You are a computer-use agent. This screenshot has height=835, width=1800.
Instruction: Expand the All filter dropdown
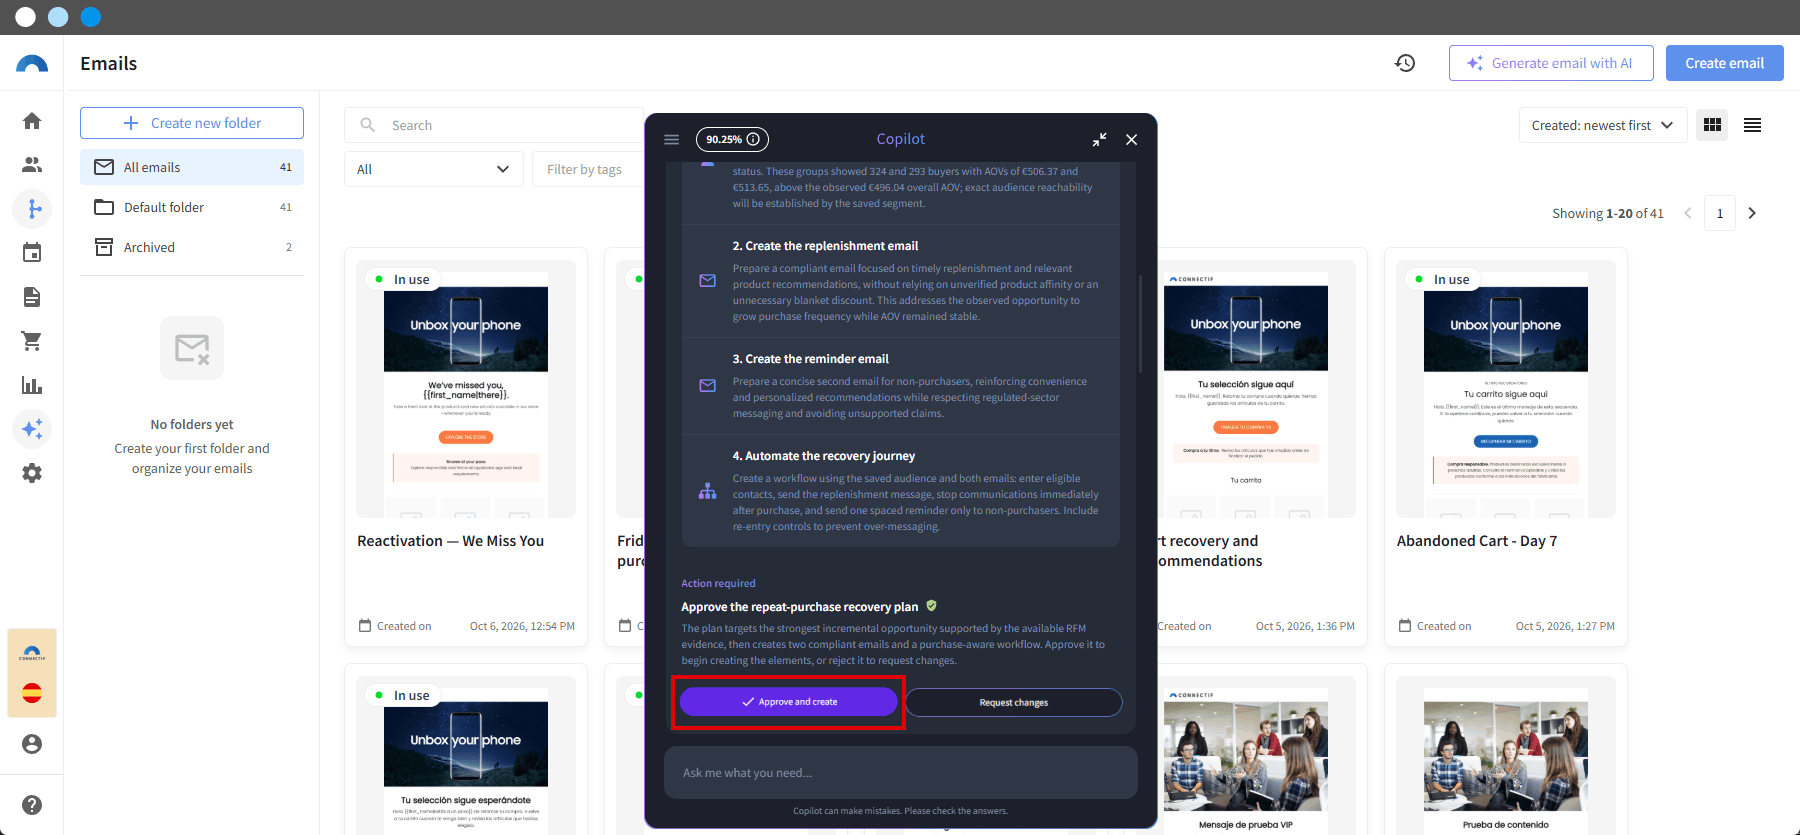434,169
